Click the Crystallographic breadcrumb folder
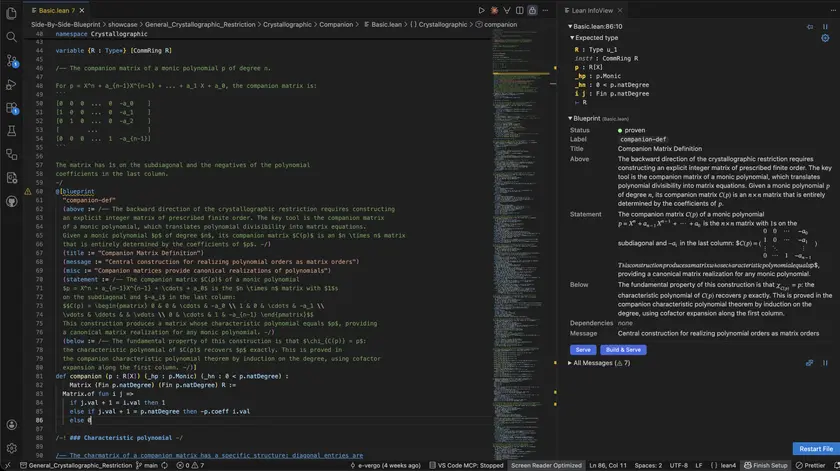Image resolution: width=840 pixels, height=471 pixels. pos(287,24)
